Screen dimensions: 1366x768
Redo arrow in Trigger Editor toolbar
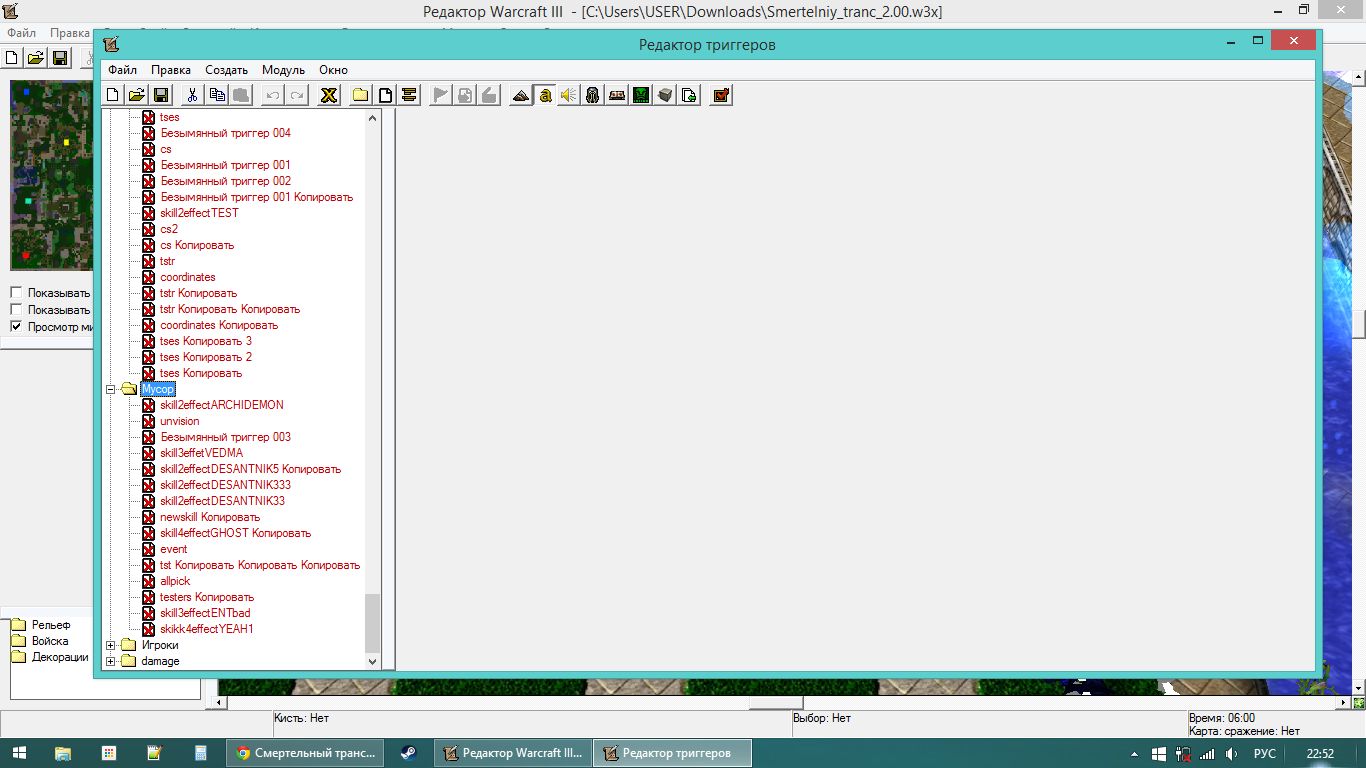pos(296,95)
